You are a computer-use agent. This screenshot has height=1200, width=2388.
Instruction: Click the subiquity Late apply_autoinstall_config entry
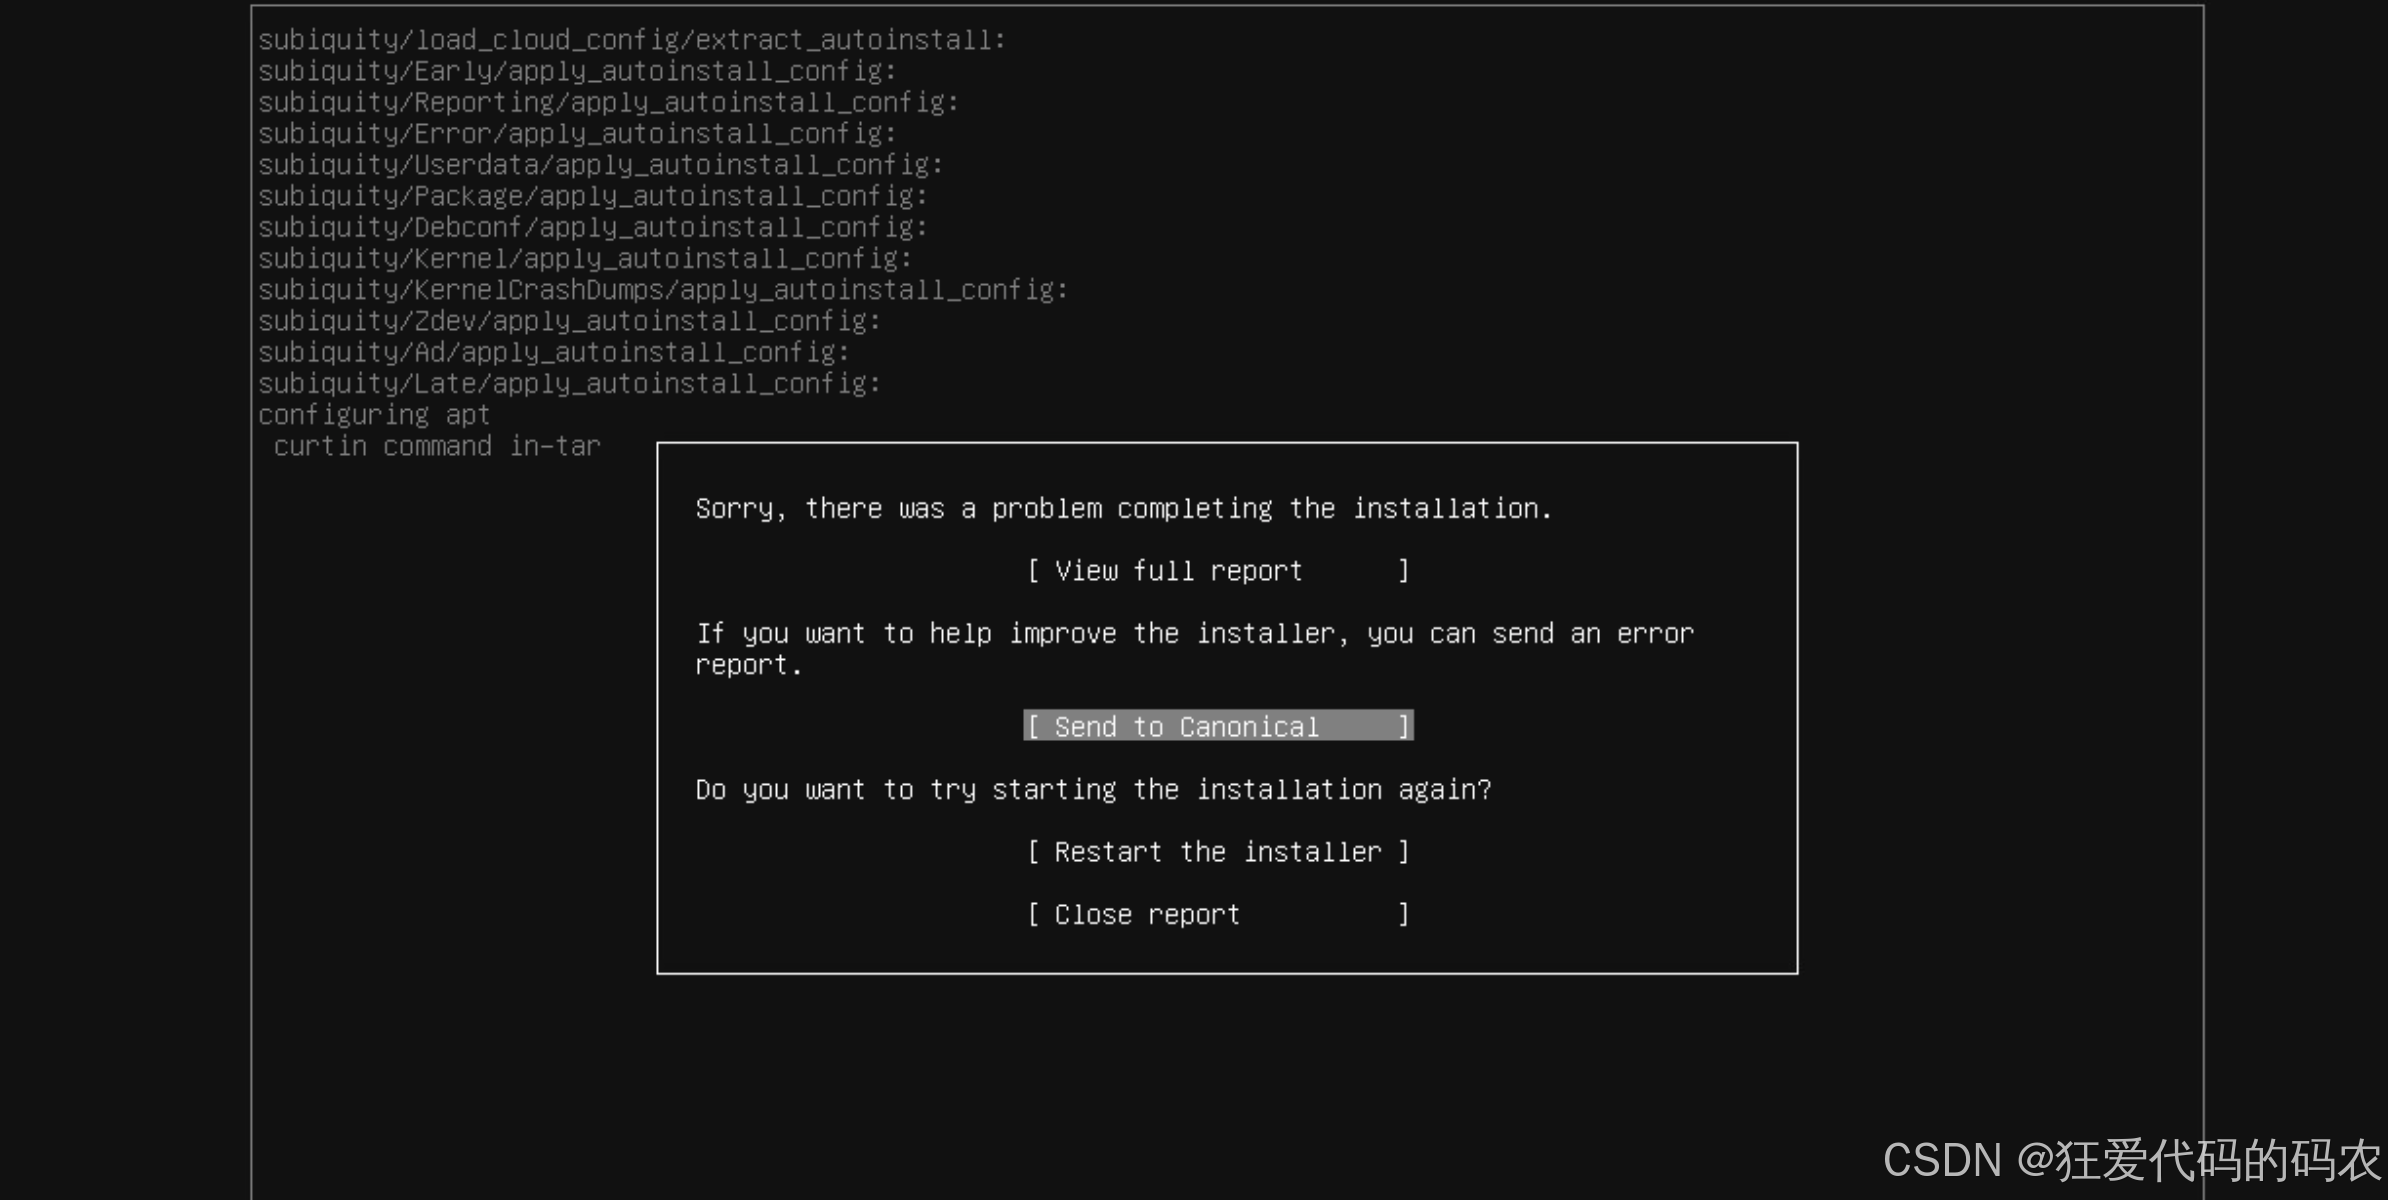pos(568,383)
